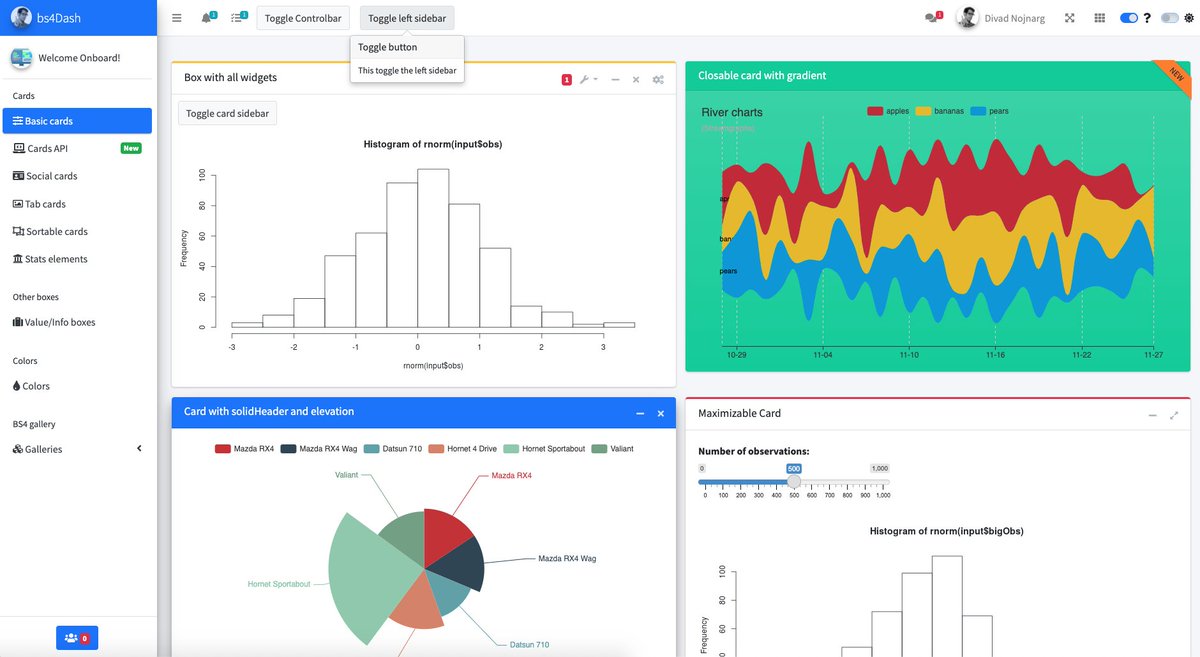Toggle Mazda RX4 Wag legend entry
1200x657 pixels.
(x=320, y=449)
